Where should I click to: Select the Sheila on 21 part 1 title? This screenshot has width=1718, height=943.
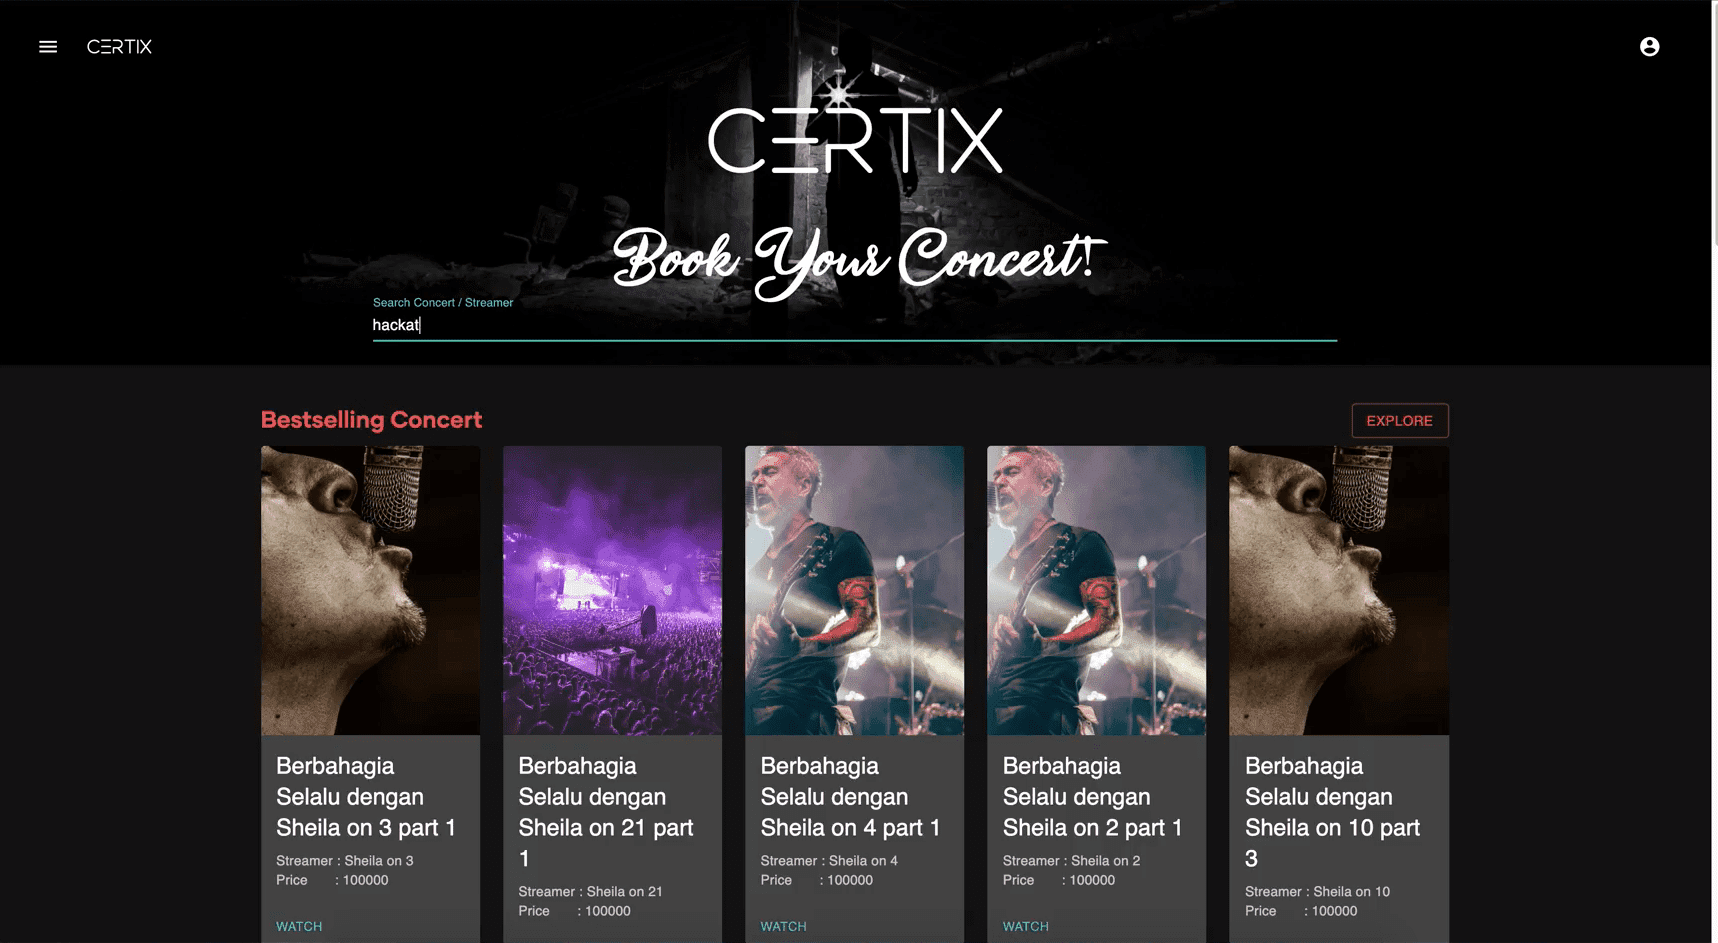point(606,812)
